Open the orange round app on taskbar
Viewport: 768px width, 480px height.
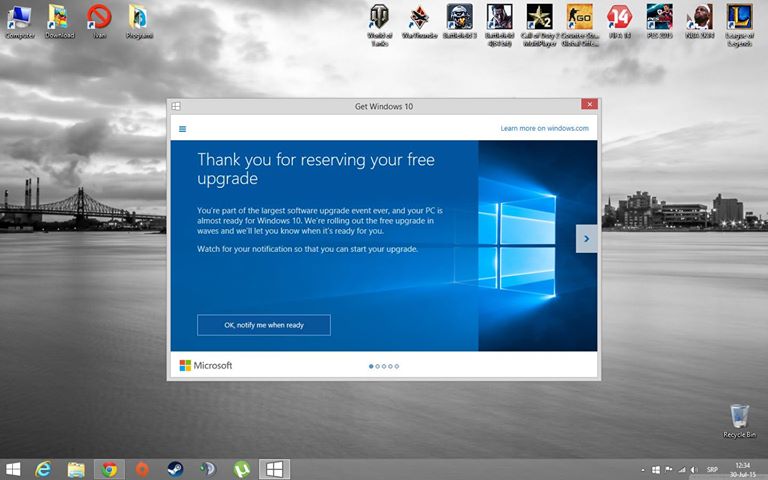pyautogui.click(x=143, y=469)
